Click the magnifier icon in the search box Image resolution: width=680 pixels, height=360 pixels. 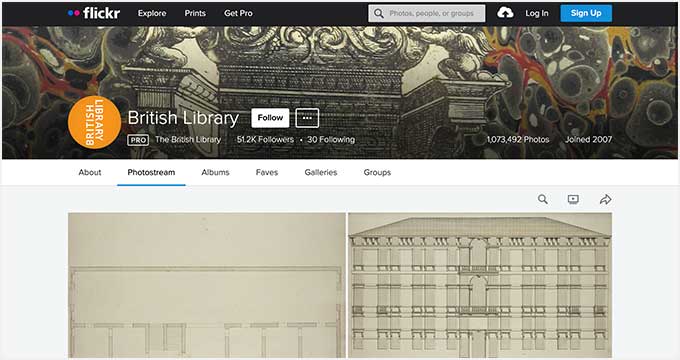[379, 13]
